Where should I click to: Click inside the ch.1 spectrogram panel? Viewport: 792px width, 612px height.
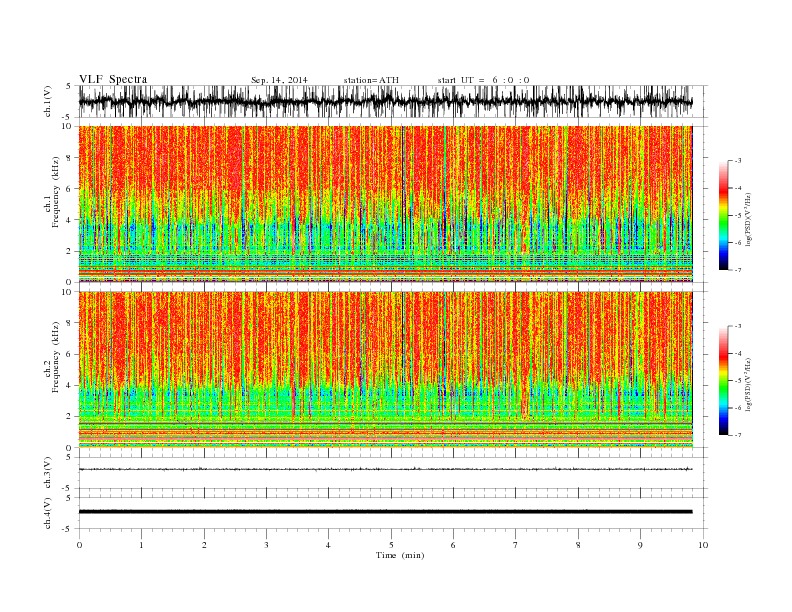[385, 204]
